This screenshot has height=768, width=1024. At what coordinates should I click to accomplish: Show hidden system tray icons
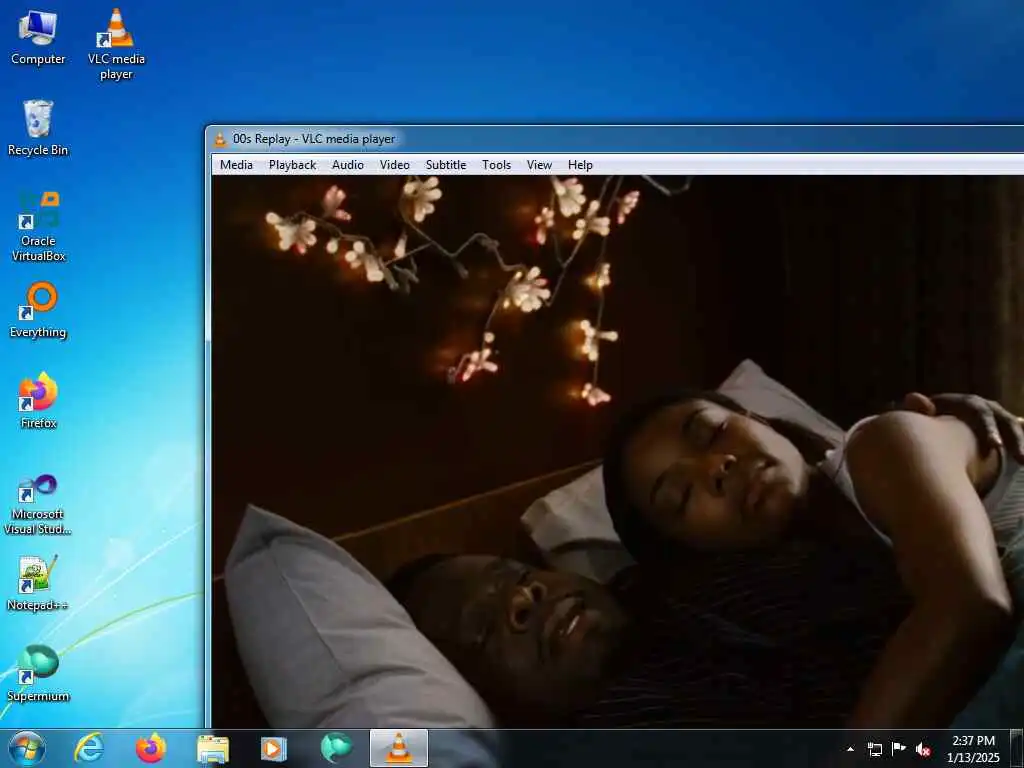850,749
